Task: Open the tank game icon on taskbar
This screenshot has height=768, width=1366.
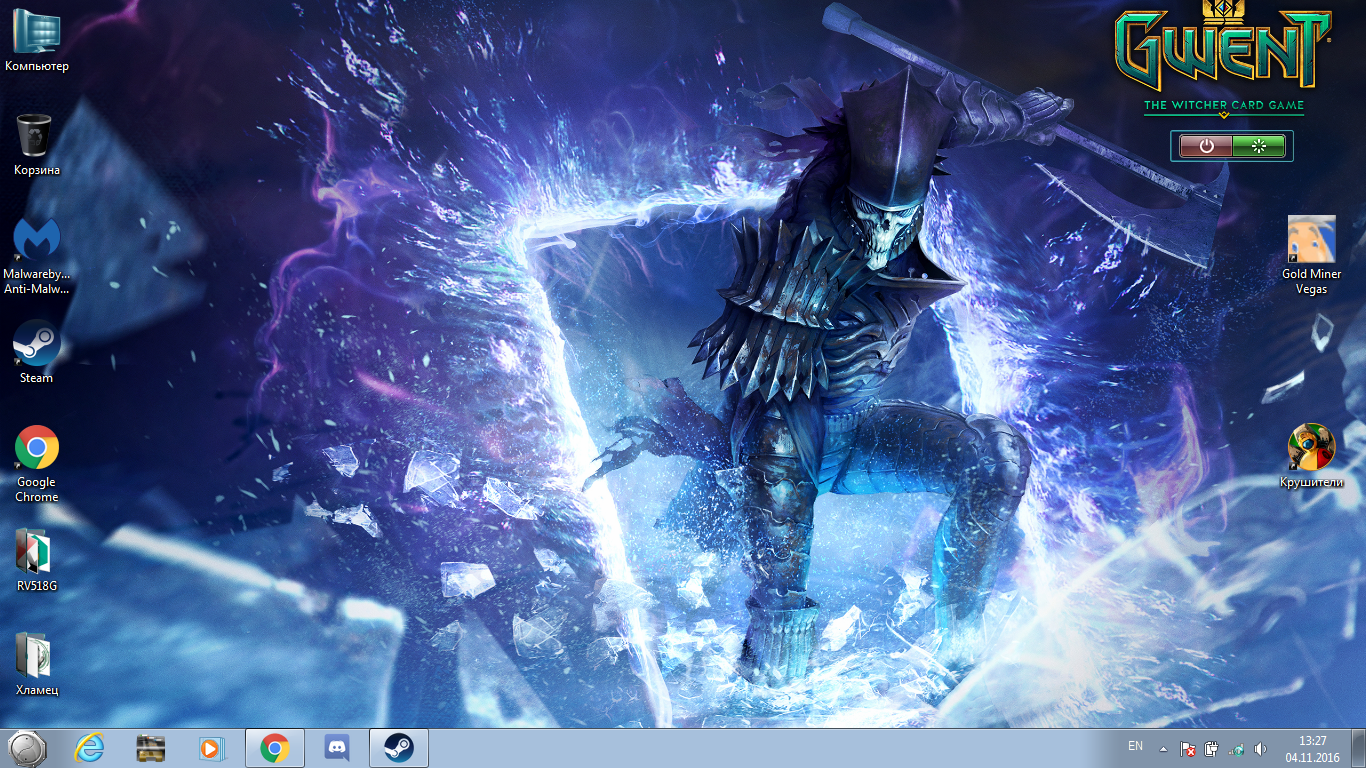Action: tap(151, 748)
